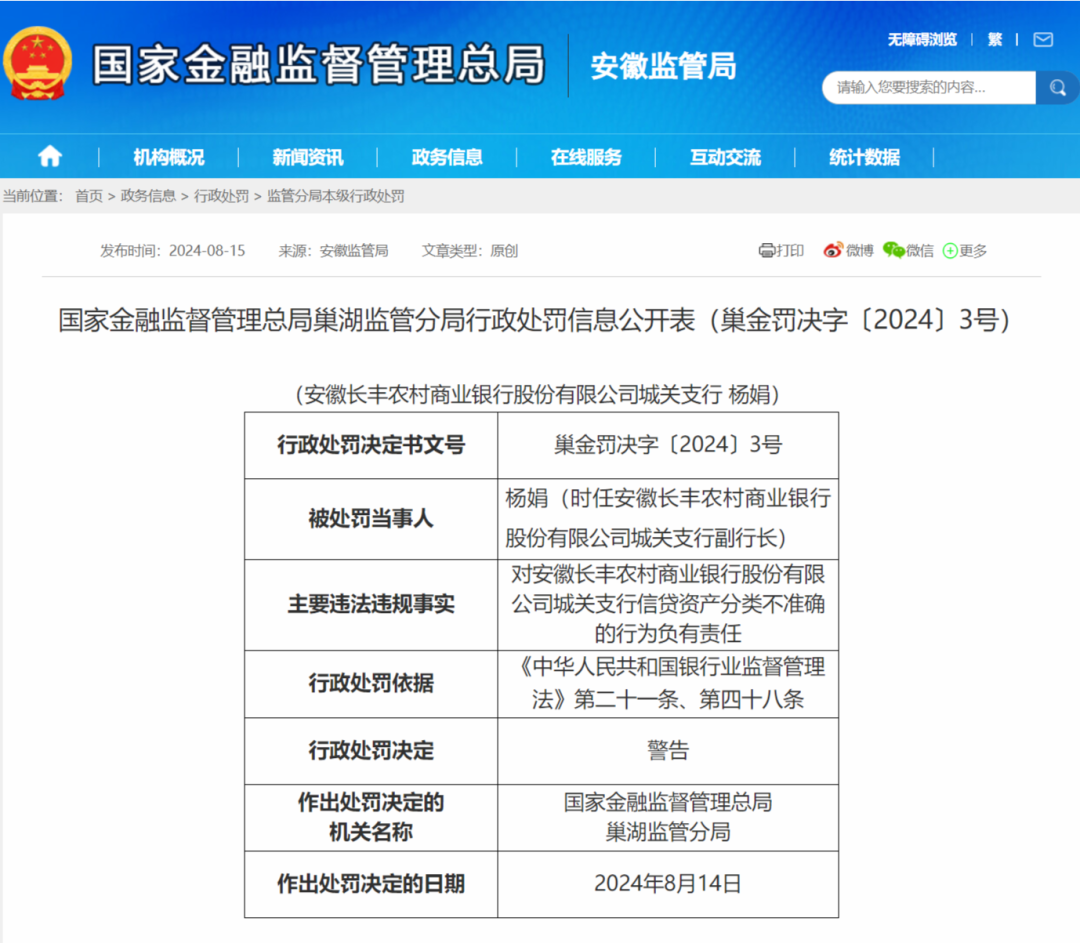The image size is (1080, 943).
Task: Click 行政处罚 breadcrumb link
Action: coord(221,196)
